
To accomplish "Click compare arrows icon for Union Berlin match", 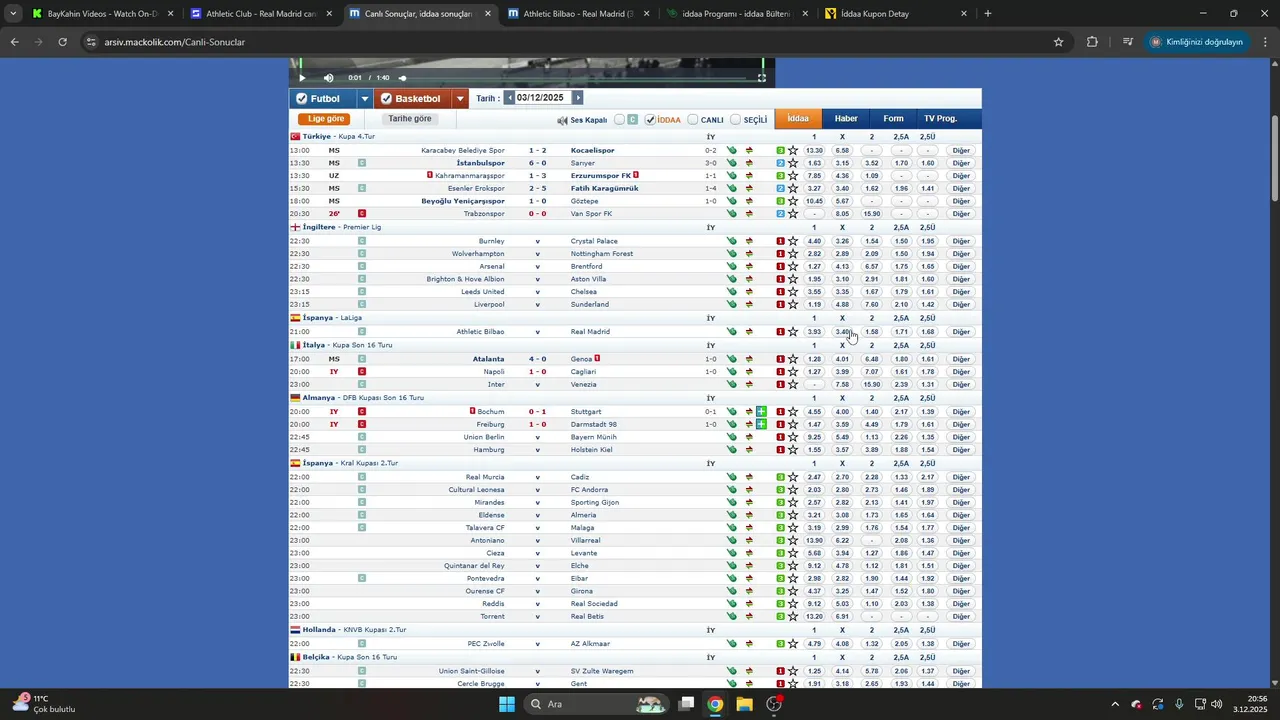I will [x=749, y=437].
